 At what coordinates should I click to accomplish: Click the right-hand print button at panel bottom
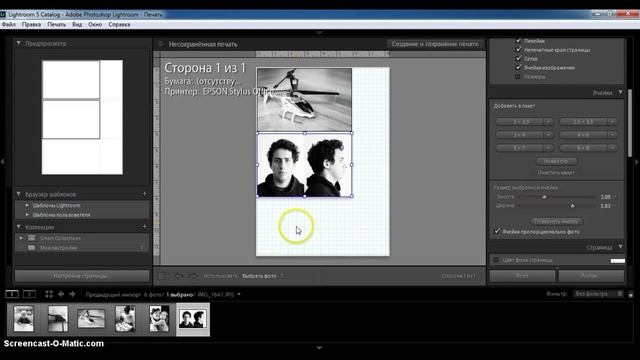click(591, 276)
